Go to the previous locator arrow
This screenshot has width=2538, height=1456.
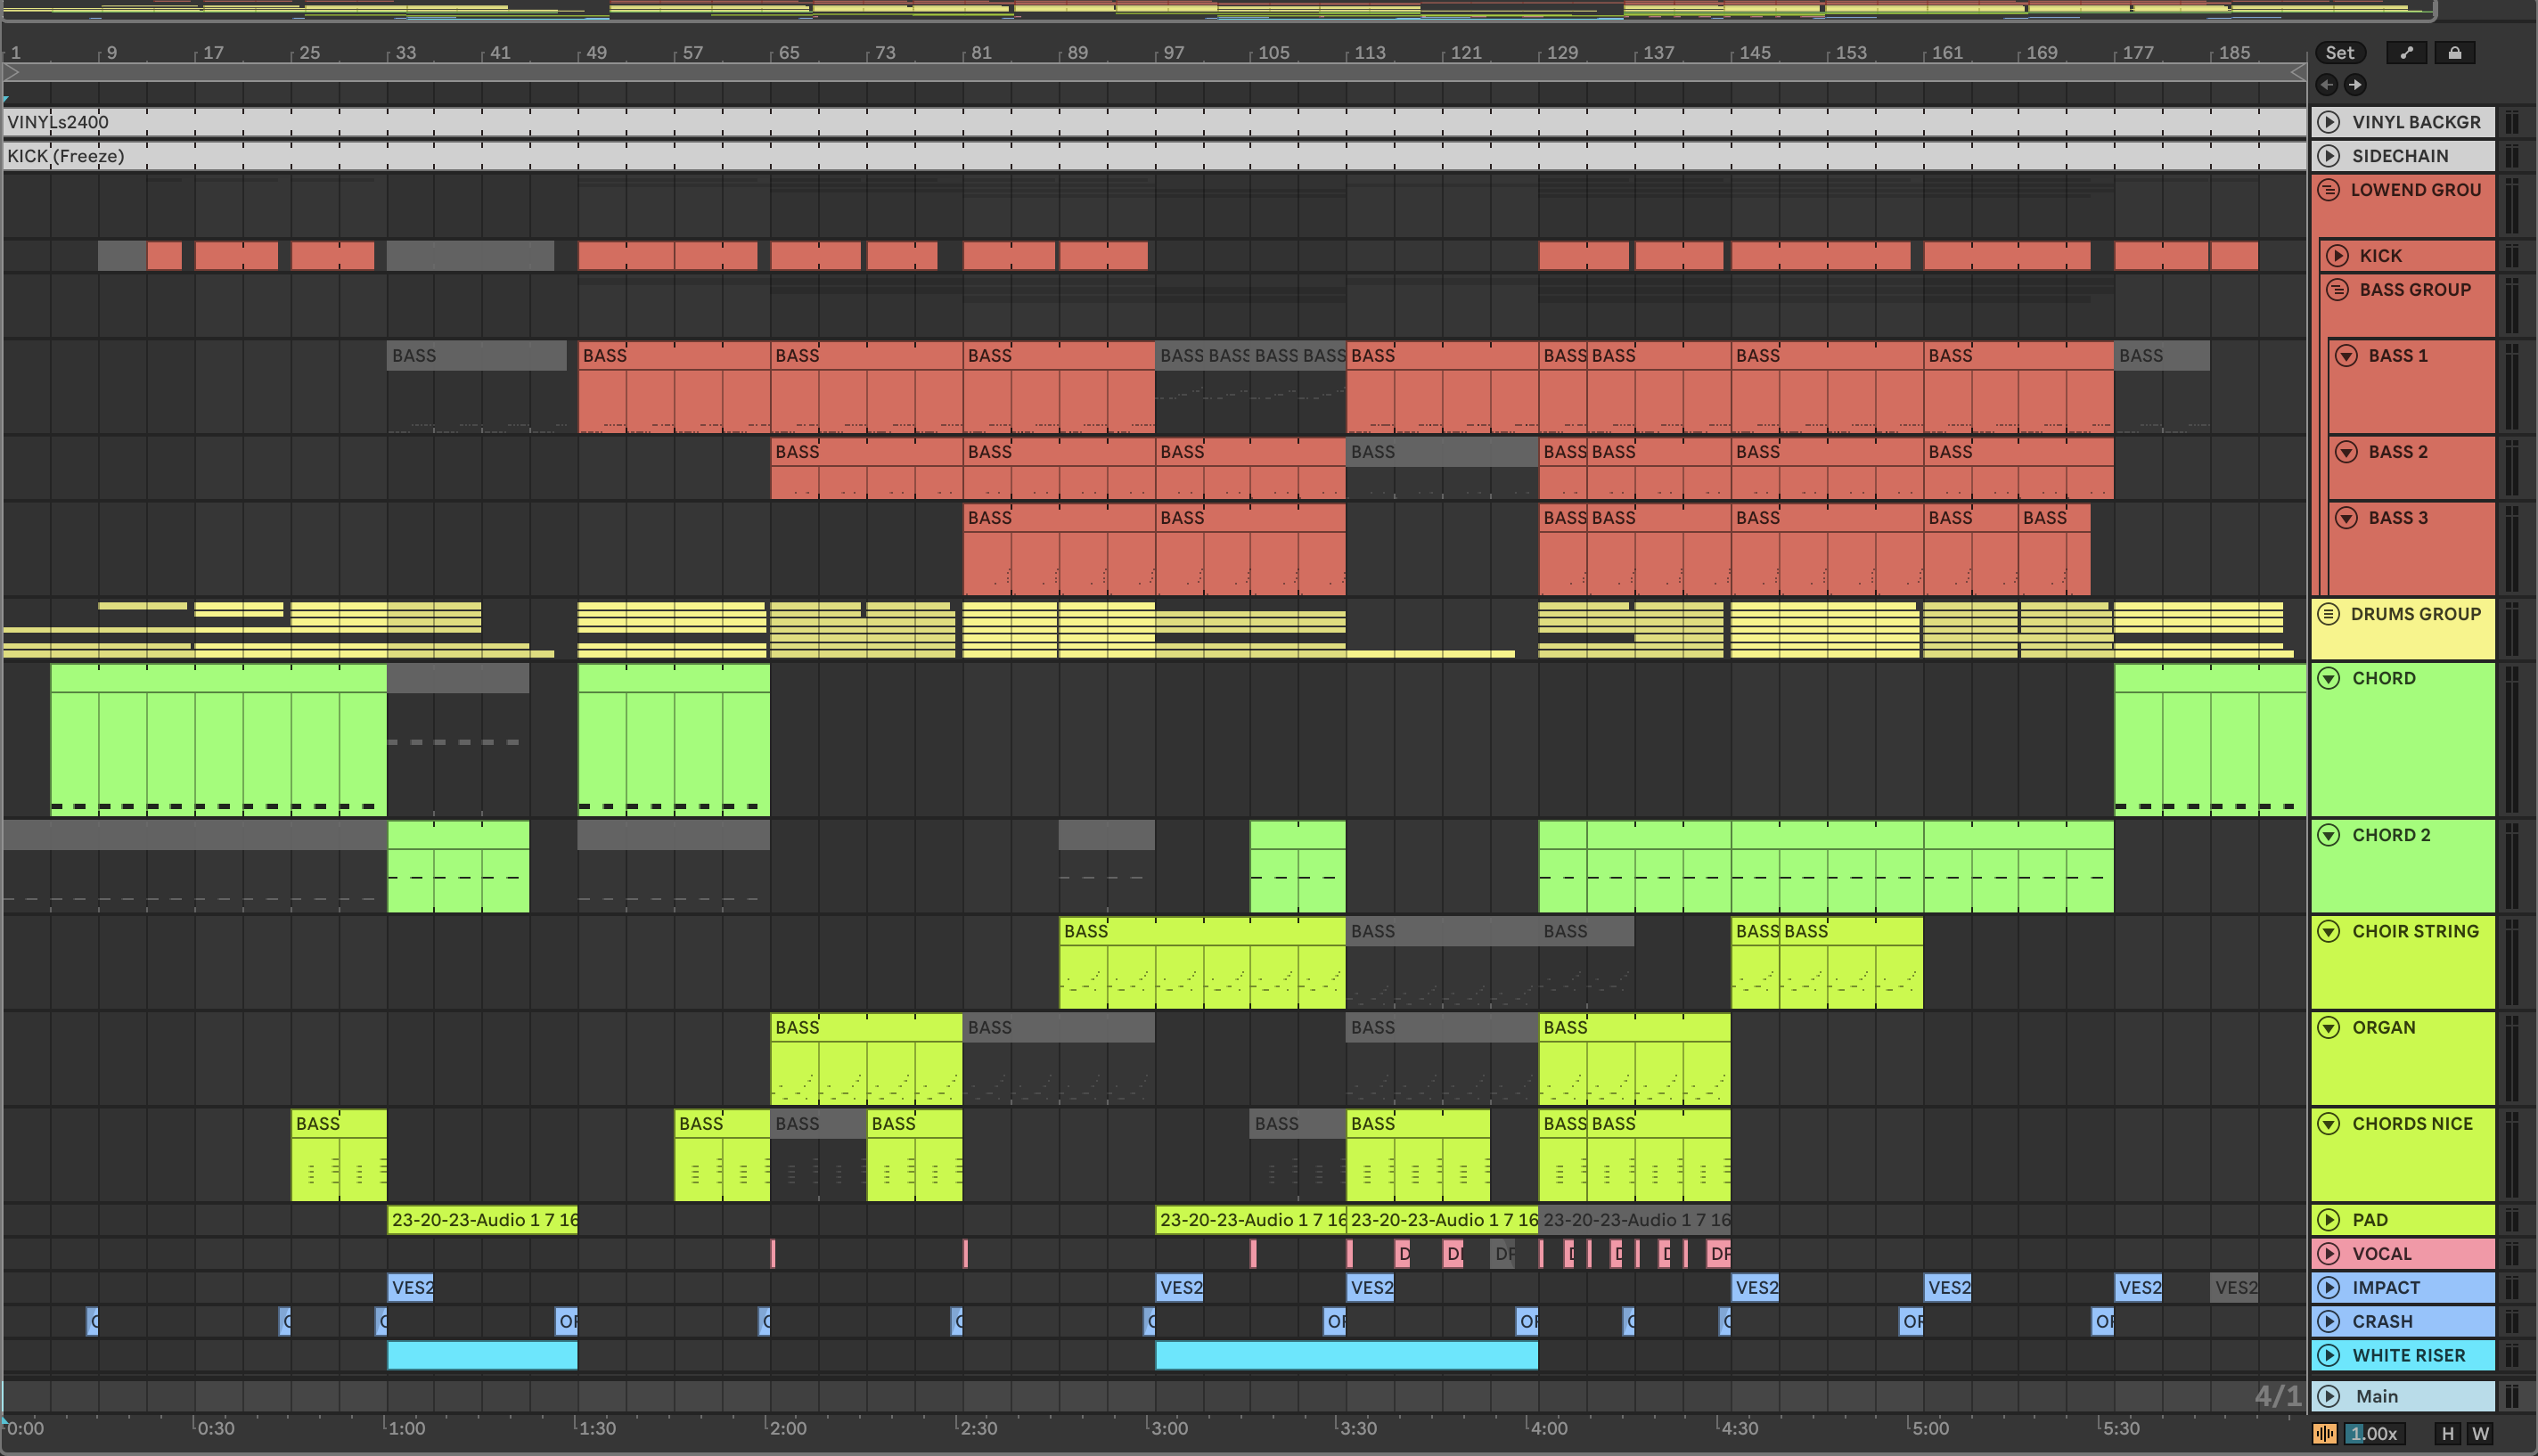pyautogui.click(x=2327, y=85)
